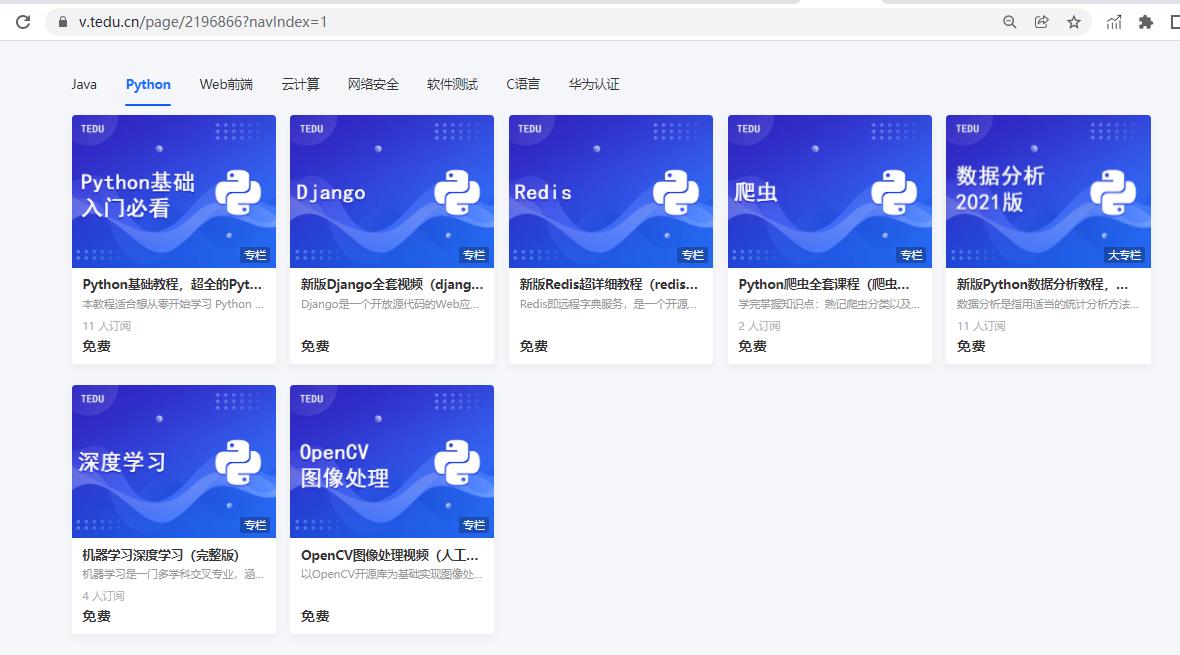The width and height of the screenshot is (1180, 655).
Task: Click the lock icon in address bar
Action: click(62, 22)
